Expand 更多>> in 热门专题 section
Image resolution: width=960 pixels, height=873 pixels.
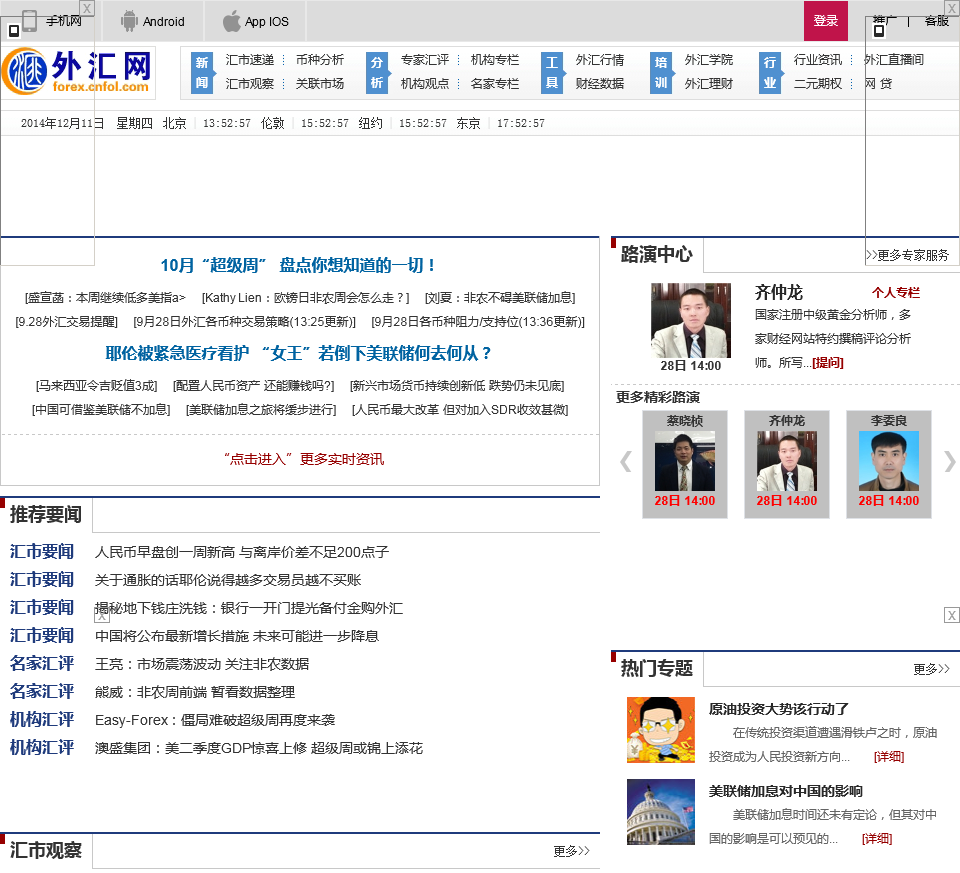(931, 669)
